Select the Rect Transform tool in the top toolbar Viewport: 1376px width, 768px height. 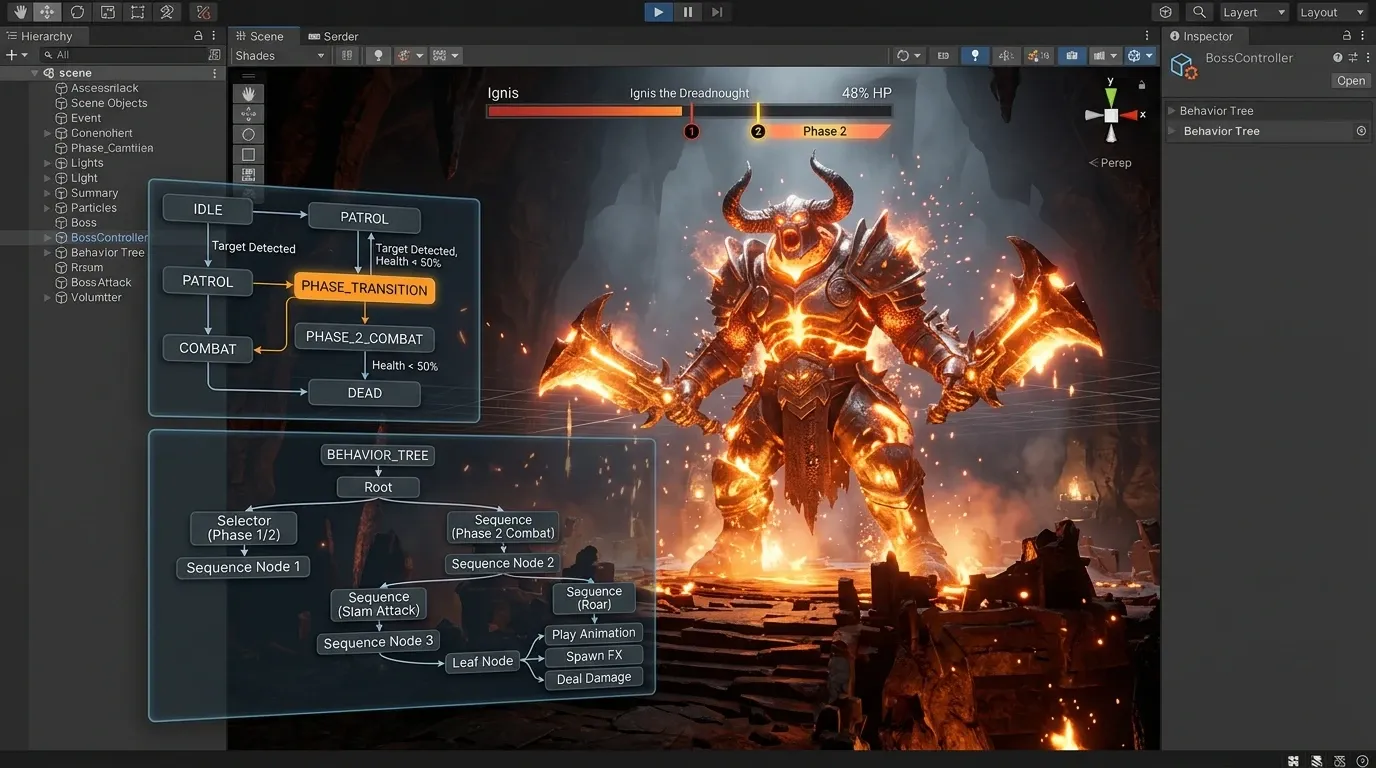[137, 12]
